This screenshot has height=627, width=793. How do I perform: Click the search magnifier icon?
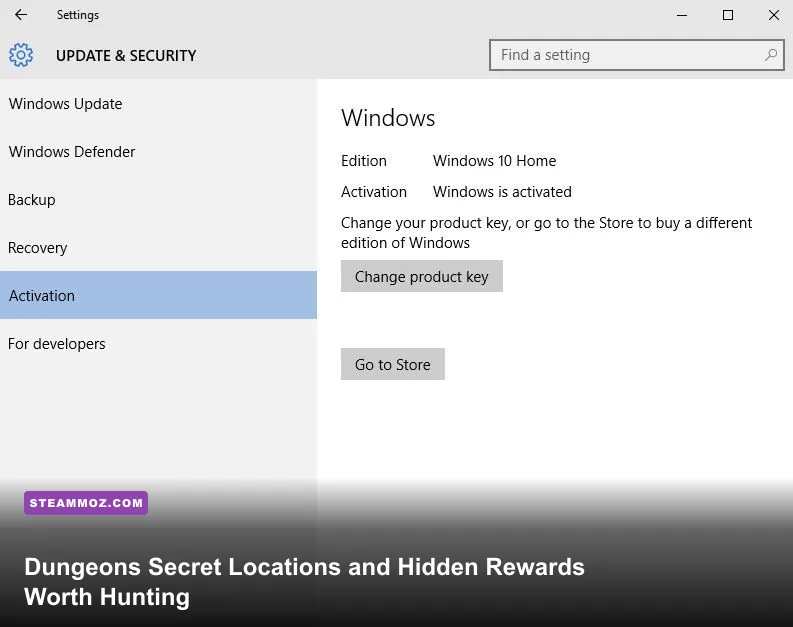click(x=771, y=55)
